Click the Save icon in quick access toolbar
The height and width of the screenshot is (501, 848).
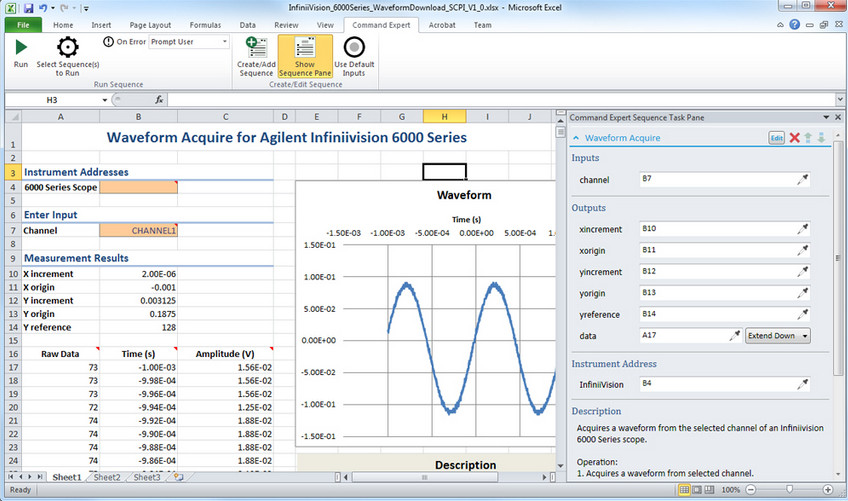tap(26, 8)
